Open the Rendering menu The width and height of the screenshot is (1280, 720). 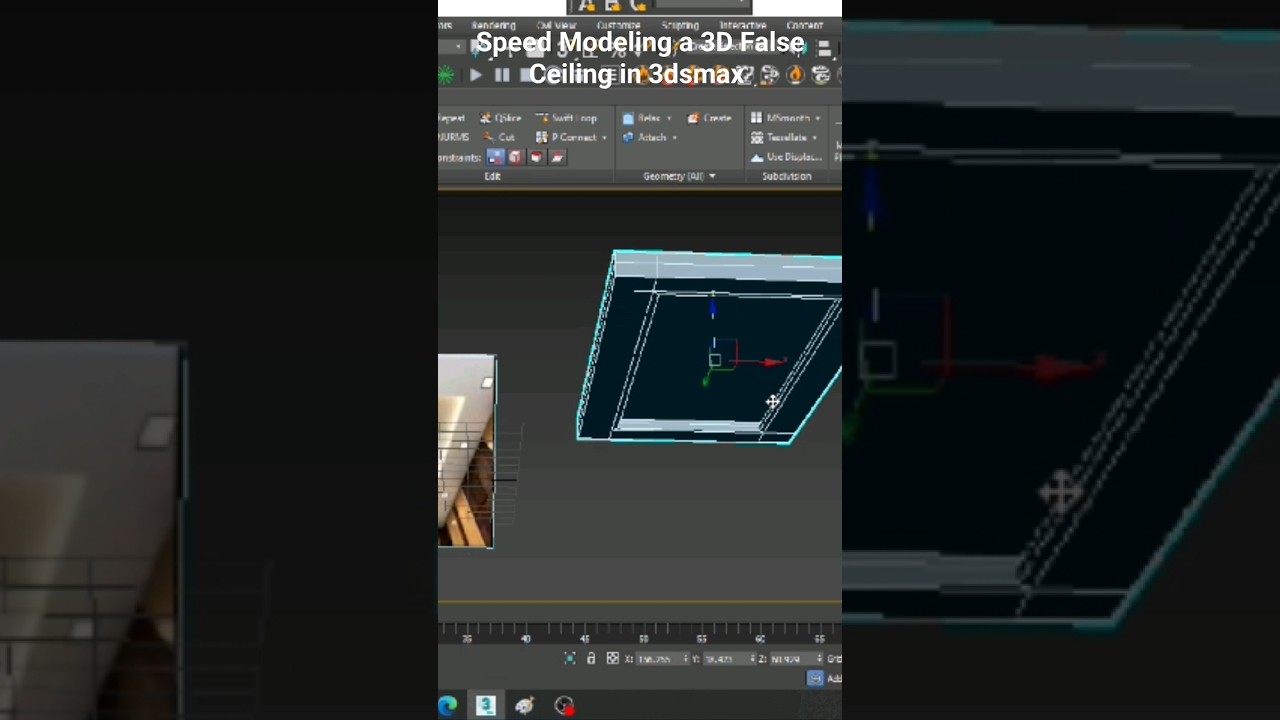point(493,25)
